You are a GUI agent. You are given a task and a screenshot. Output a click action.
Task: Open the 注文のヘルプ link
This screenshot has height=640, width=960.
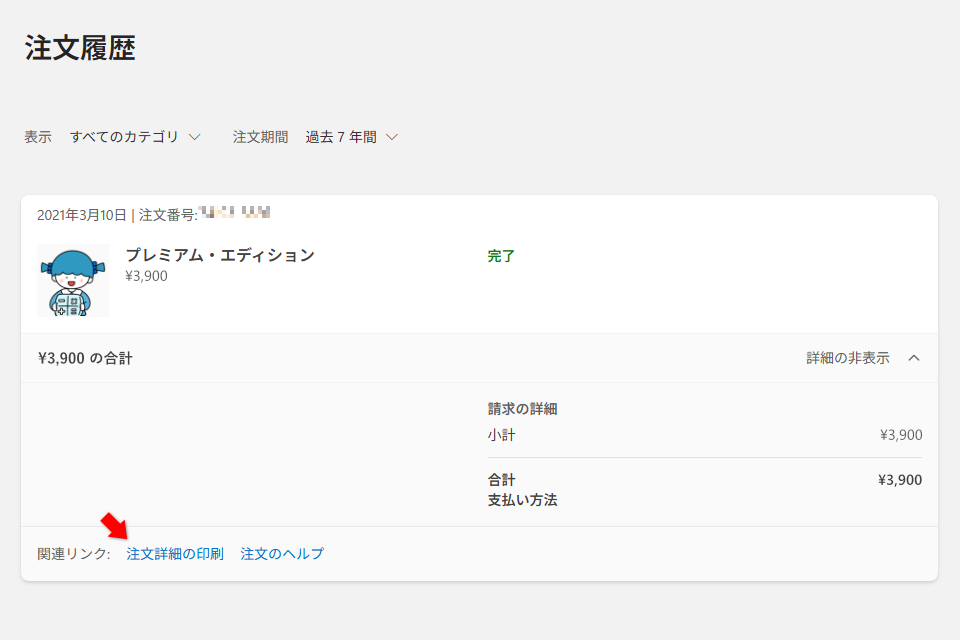click(282, 554)
